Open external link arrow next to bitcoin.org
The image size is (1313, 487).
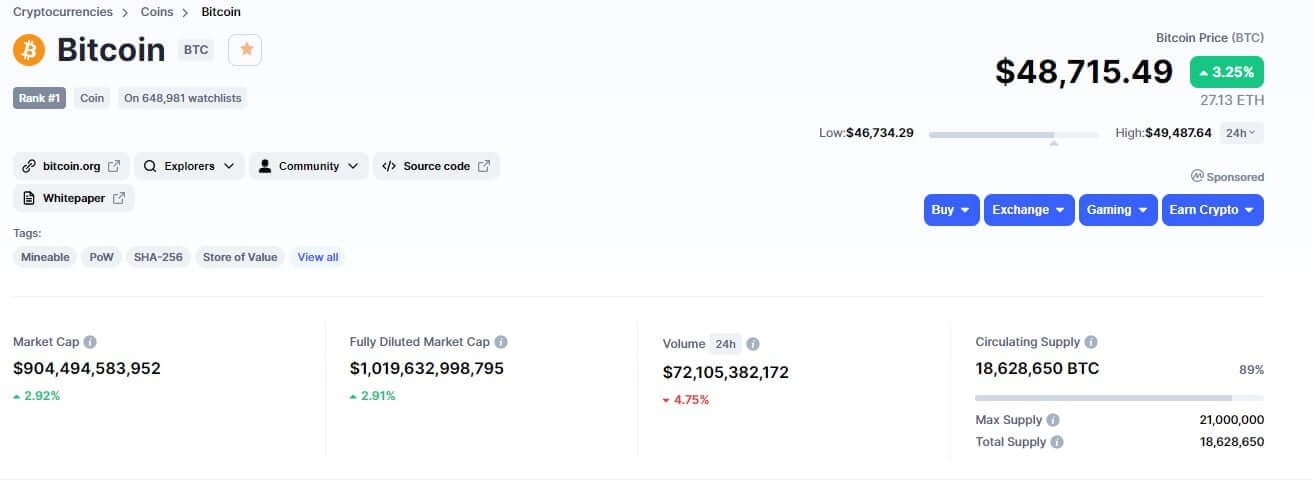[114, 166]
